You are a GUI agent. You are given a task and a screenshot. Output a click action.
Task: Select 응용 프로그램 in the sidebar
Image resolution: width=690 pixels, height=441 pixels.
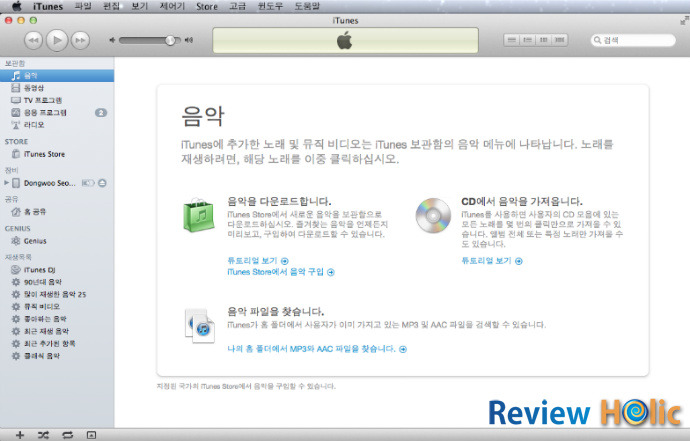click(x=57, y=113)
